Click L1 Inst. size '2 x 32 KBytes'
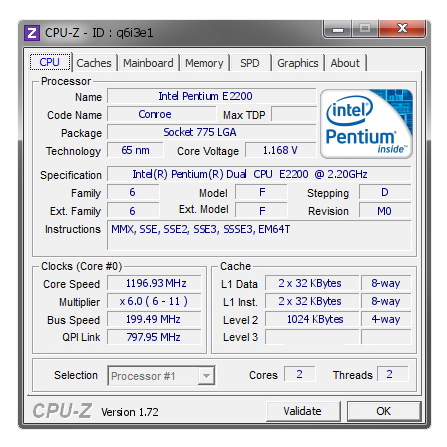The width and height of the screenshot is (447, 447). pos(312,301)
